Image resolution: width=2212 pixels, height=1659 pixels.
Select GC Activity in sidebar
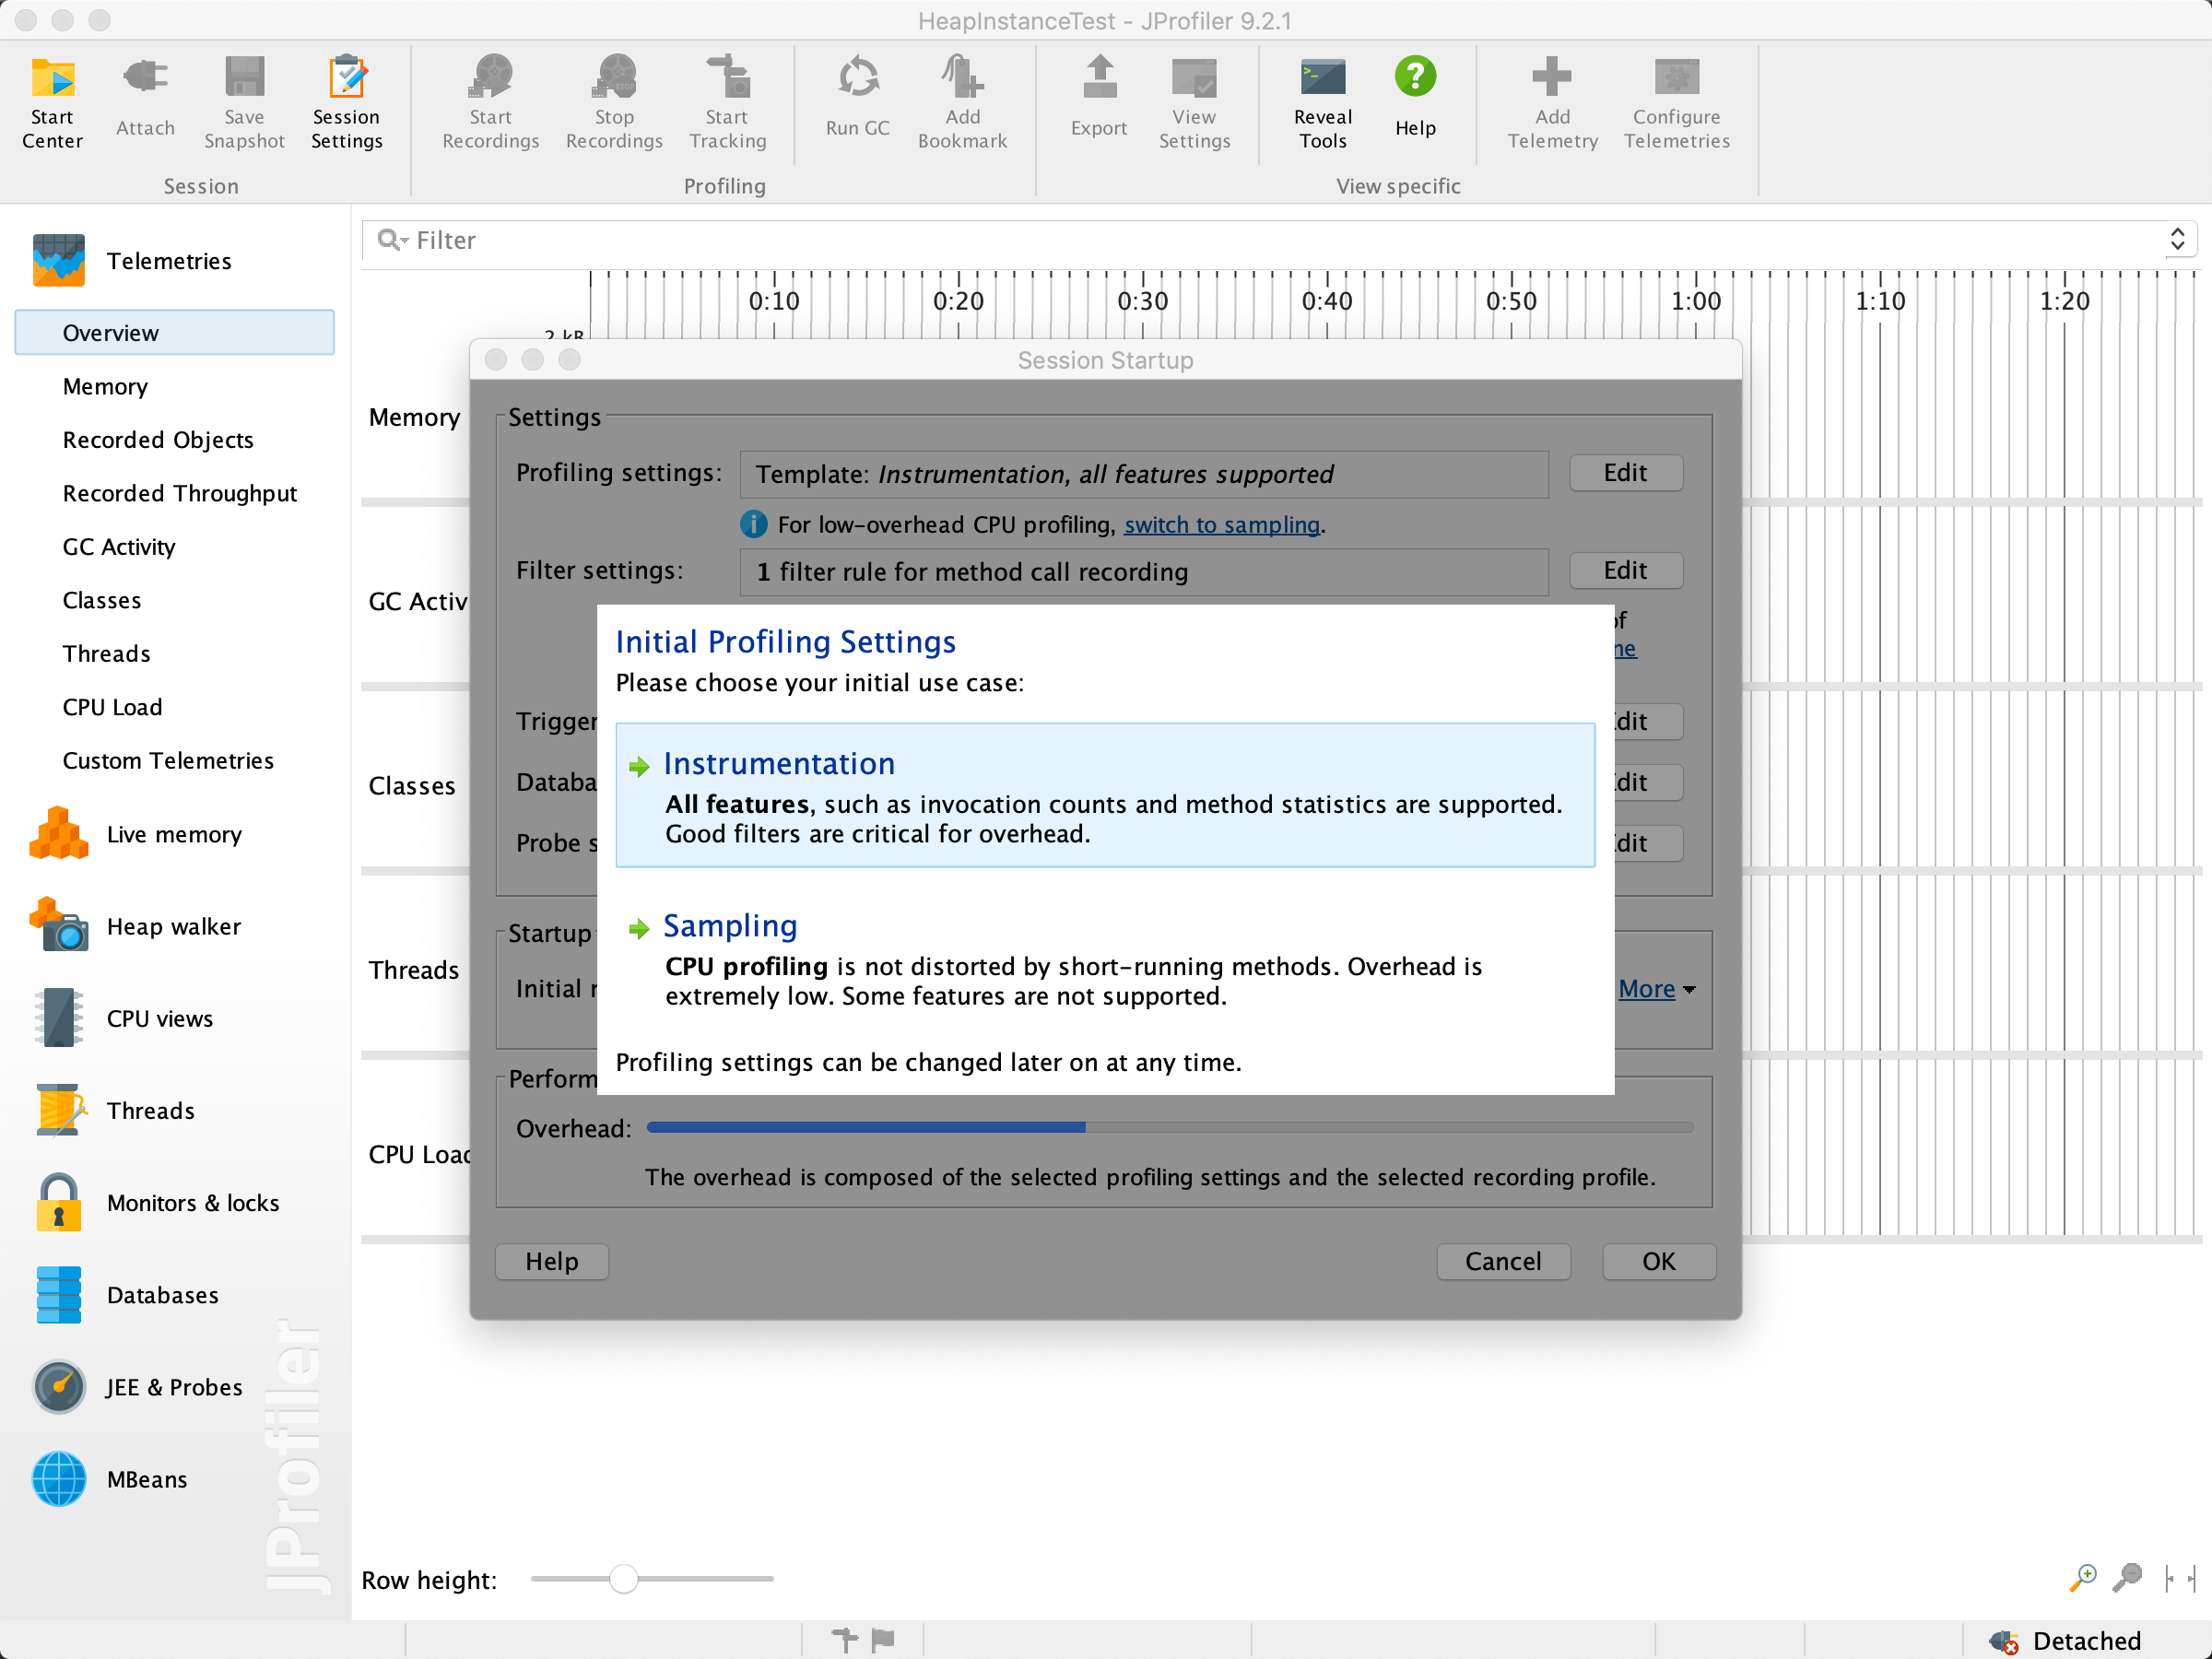click(119, 547)
